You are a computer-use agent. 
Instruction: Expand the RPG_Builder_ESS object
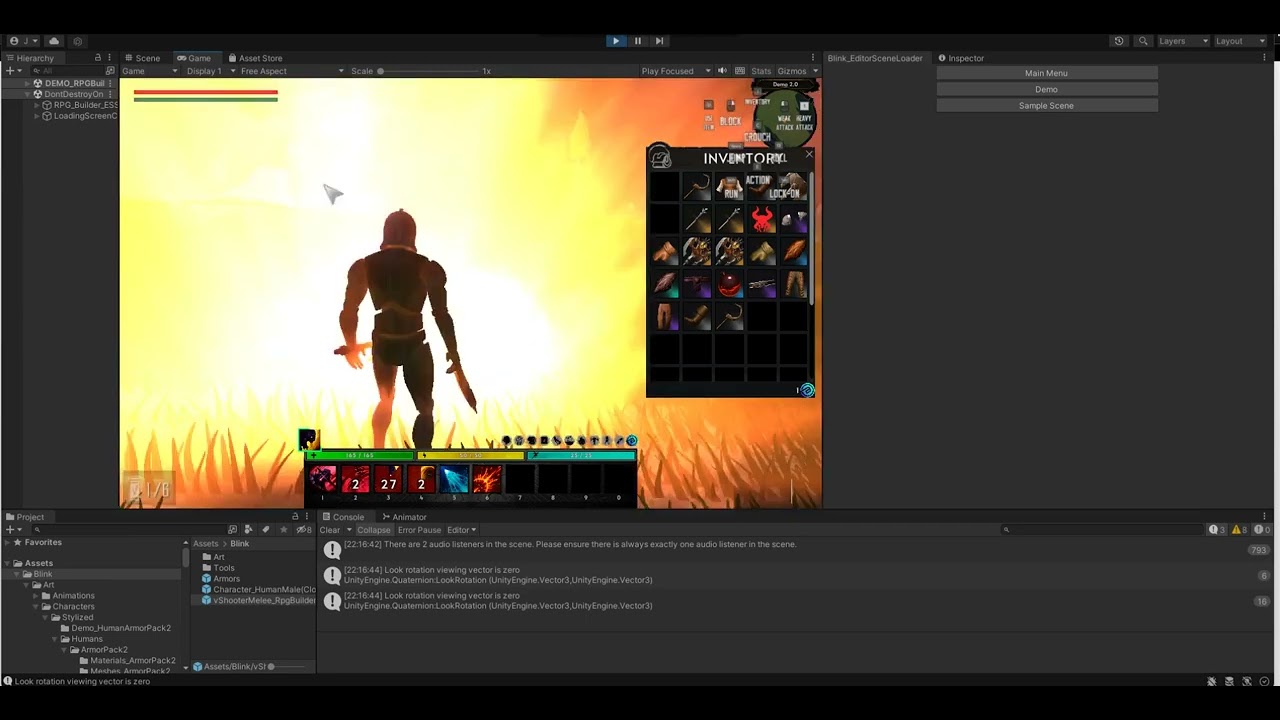click(37, 105)
